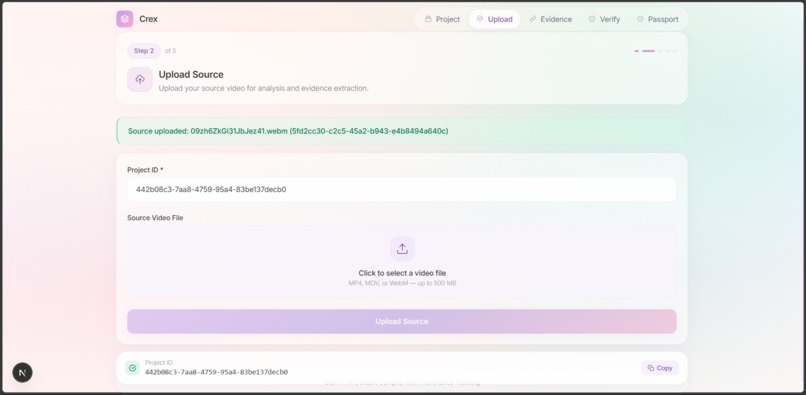The image size is (806, 395).
Task: Click the Source uploaded success message
Action: [402, 131]
